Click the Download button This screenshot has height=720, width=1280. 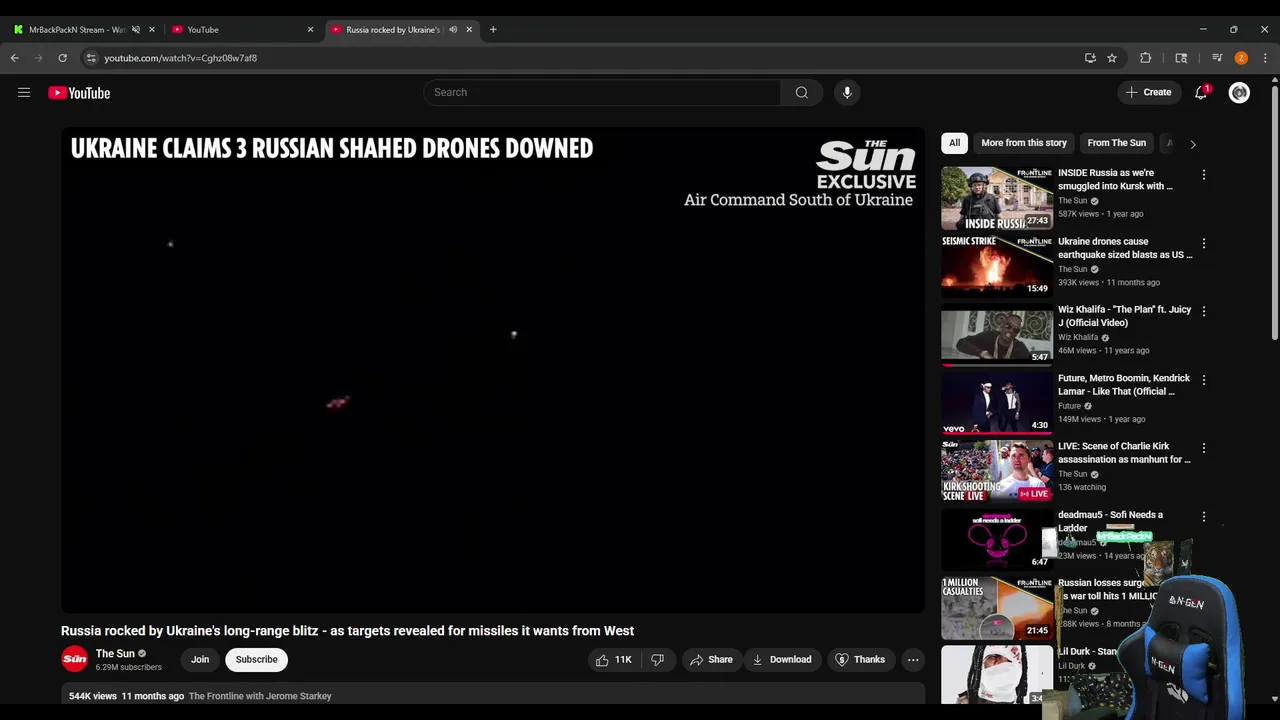pos(782,660)
